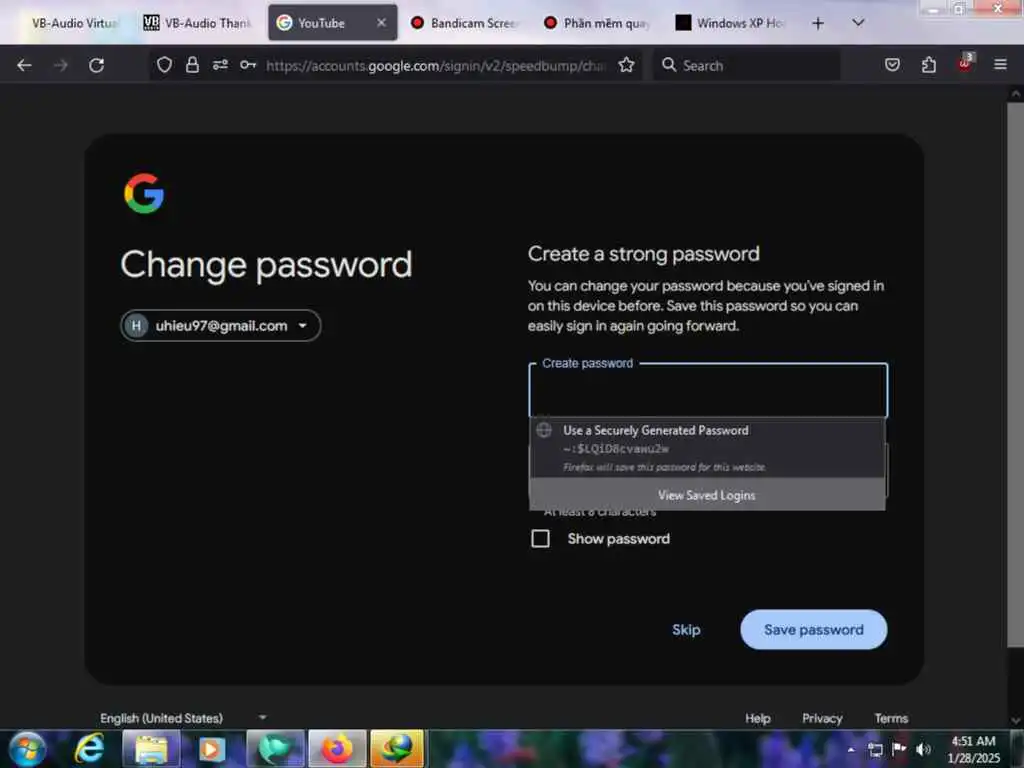Switch to Bandicam Screen tab
1024x768 pixels.
(464, 23)
